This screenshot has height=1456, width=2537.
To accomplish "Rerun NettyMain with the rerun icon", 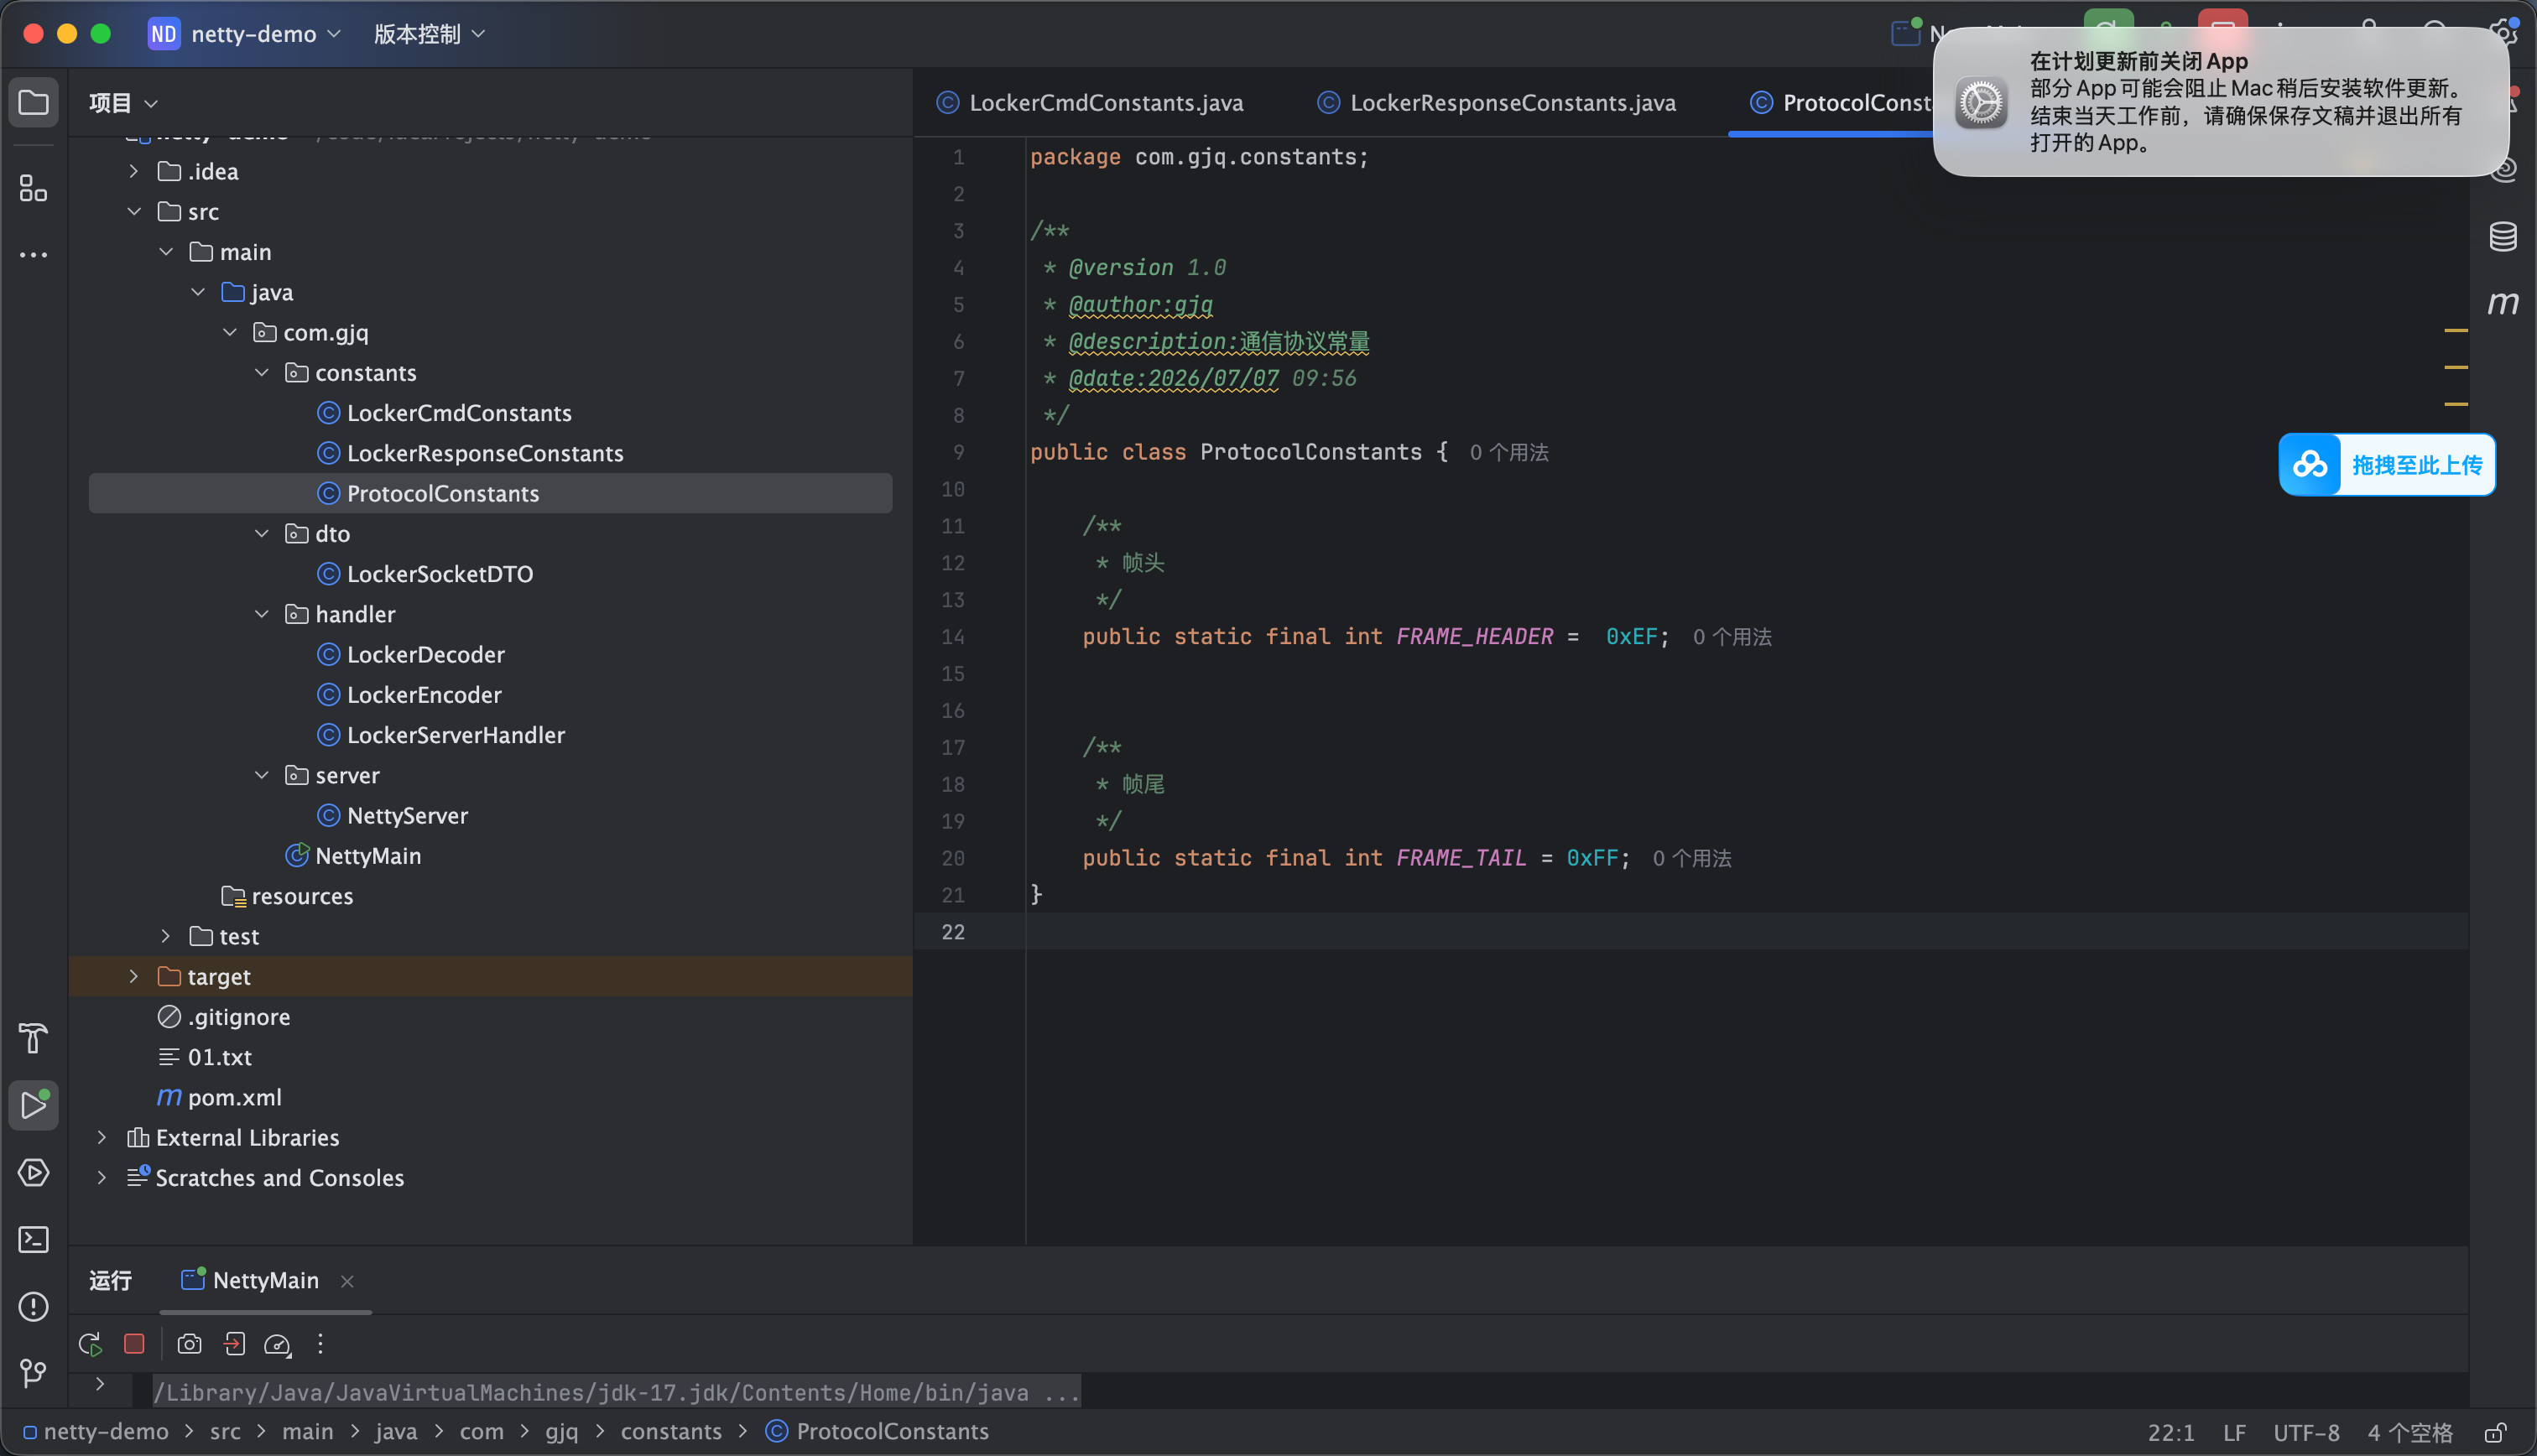I will click(x=91, y=1344).
